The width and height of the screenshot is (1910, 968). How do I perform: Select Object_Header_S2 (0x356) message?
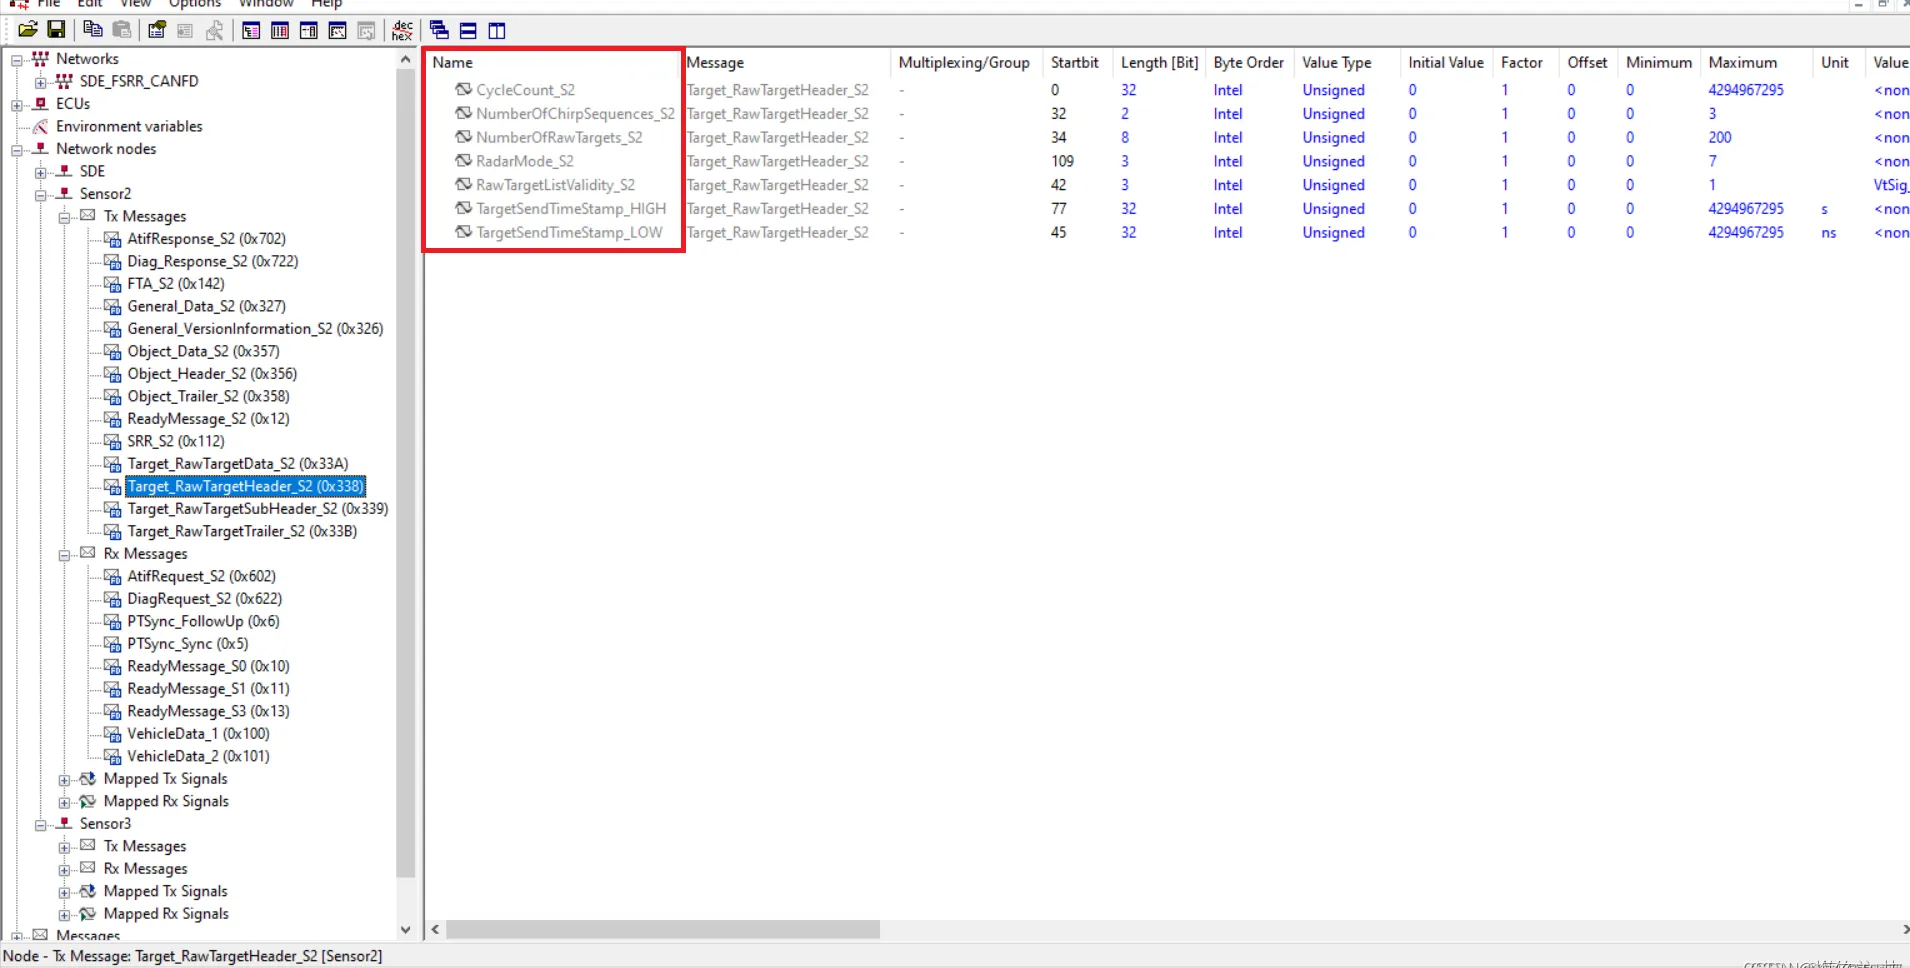(212, 374)
